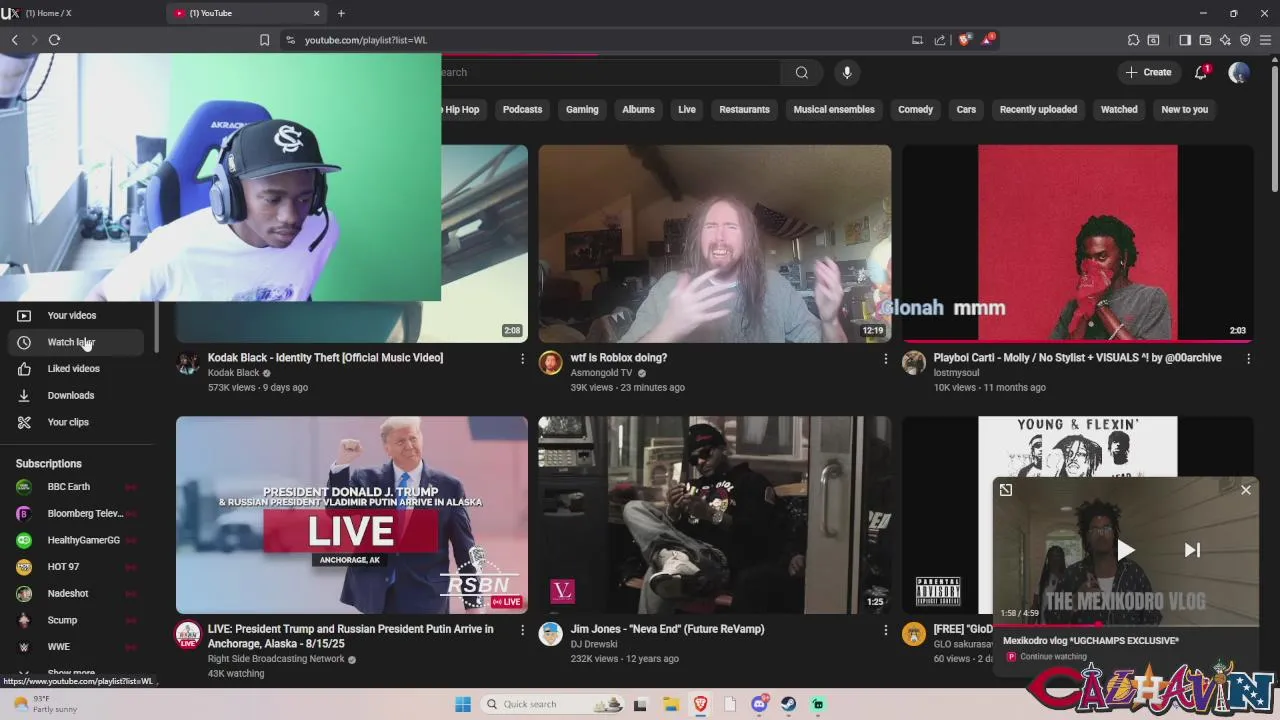Open options for Jim Jones Neva End video

coord(885,630)
